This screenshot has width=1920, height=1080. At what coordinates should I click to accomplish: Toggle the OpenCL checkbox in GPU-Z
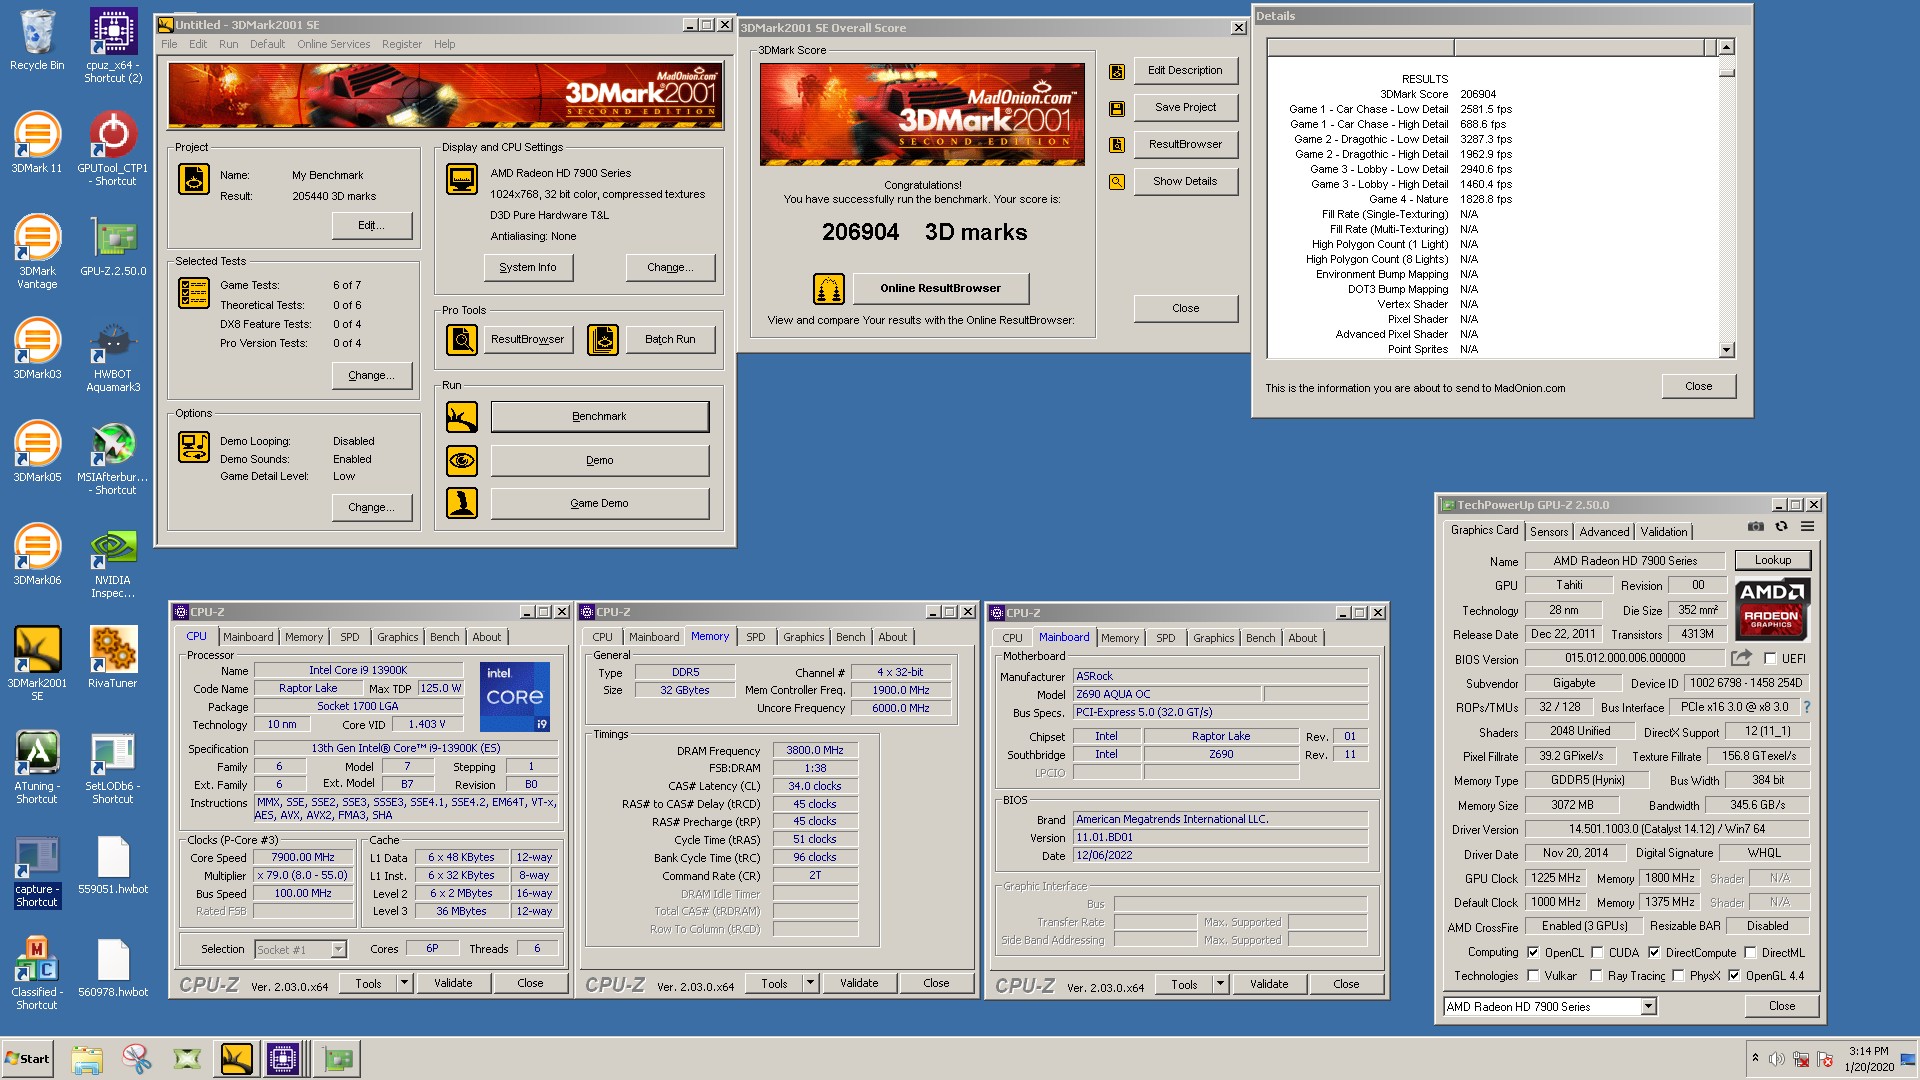click(1533, 953)
